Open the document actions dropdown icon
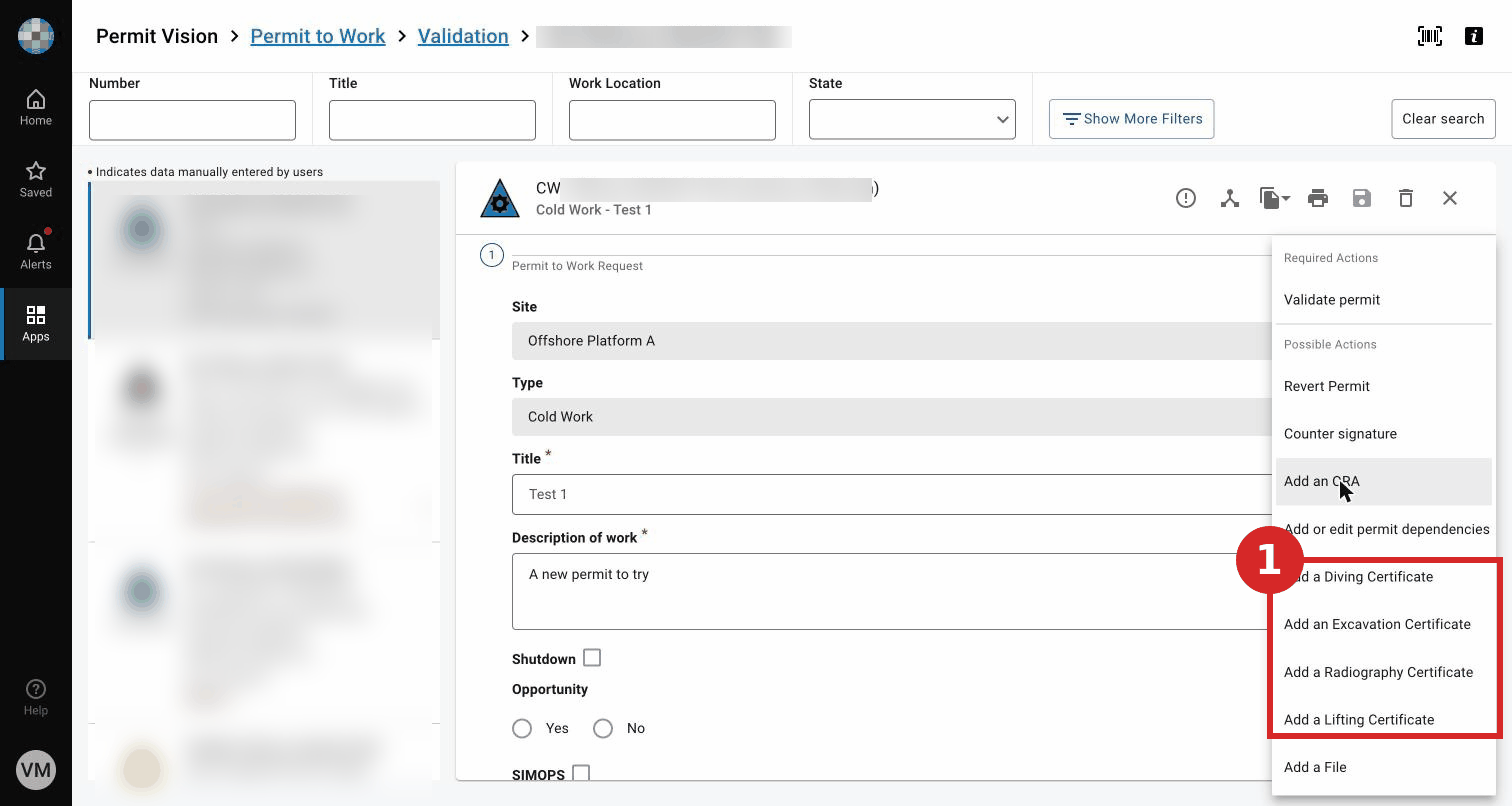 click(x=1274, y=198)
